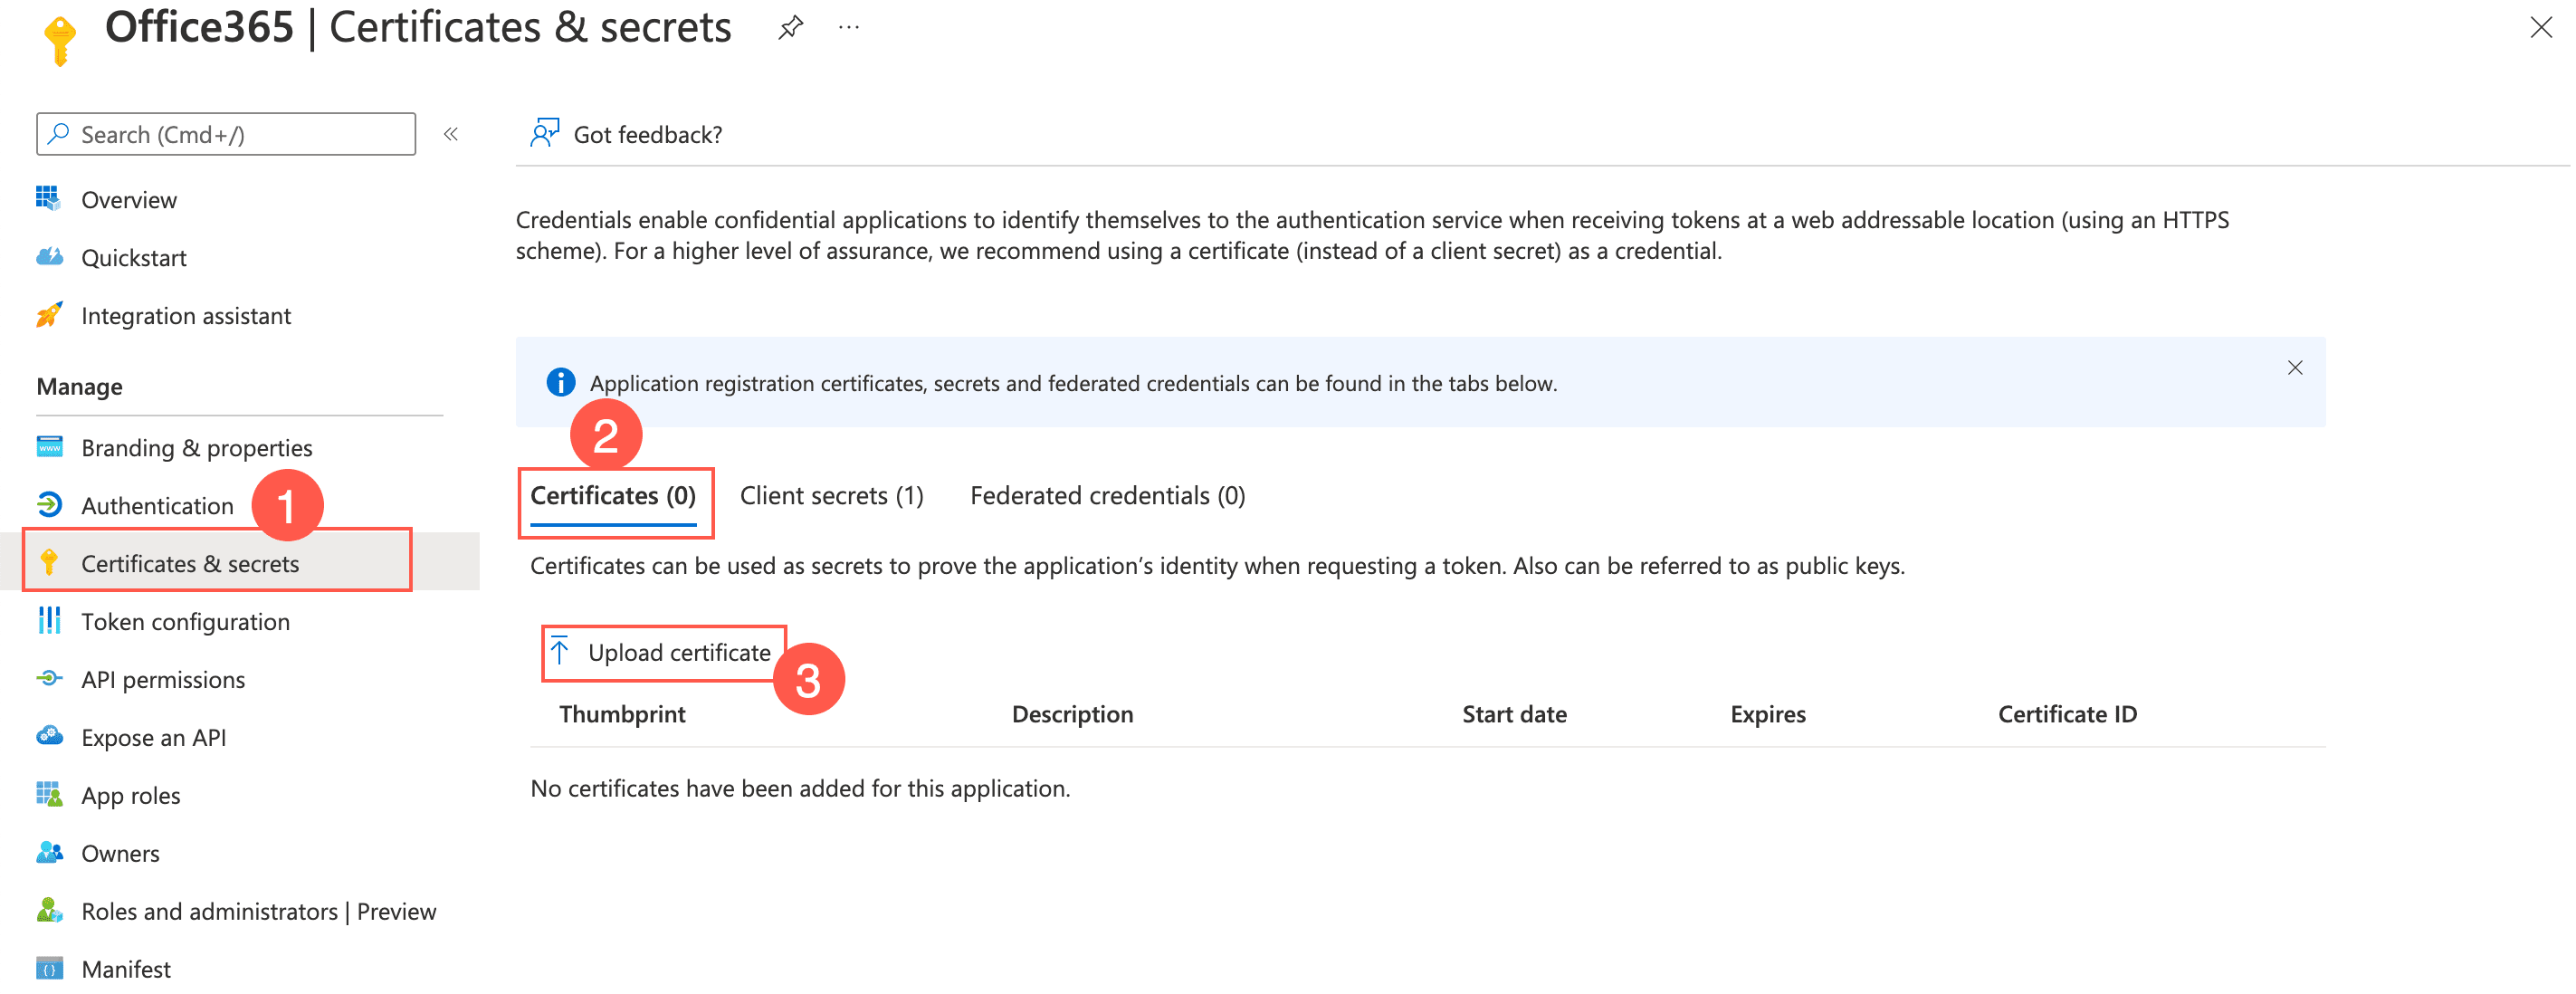The width and height of the screenshot is (2576, 994).
Task: Open the Federated credentials tab
Action: 1107,495
